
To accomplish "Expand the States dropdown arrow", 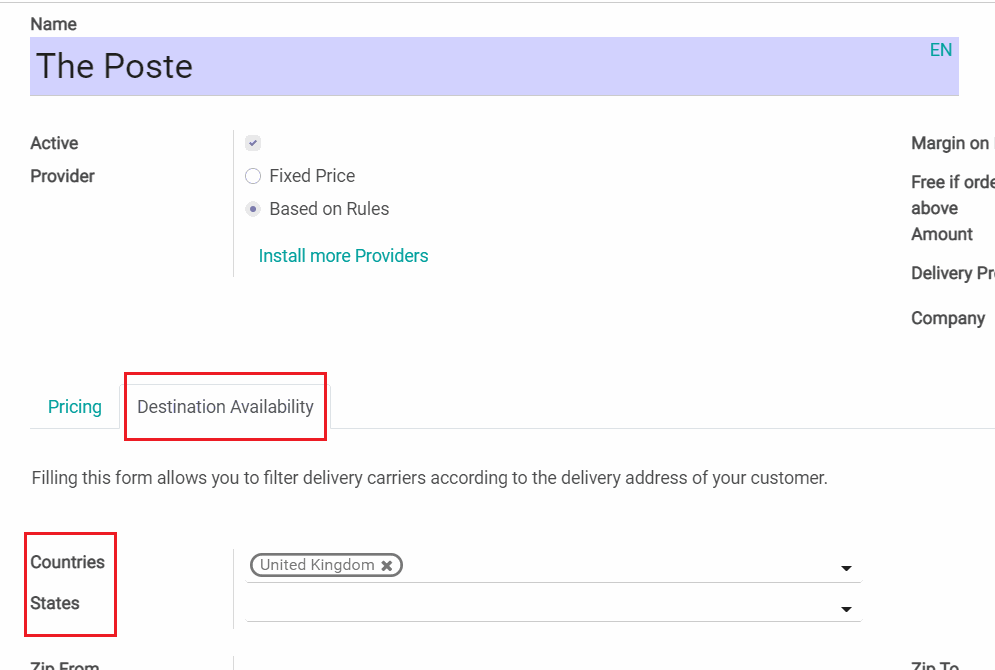I will point(846,609).
